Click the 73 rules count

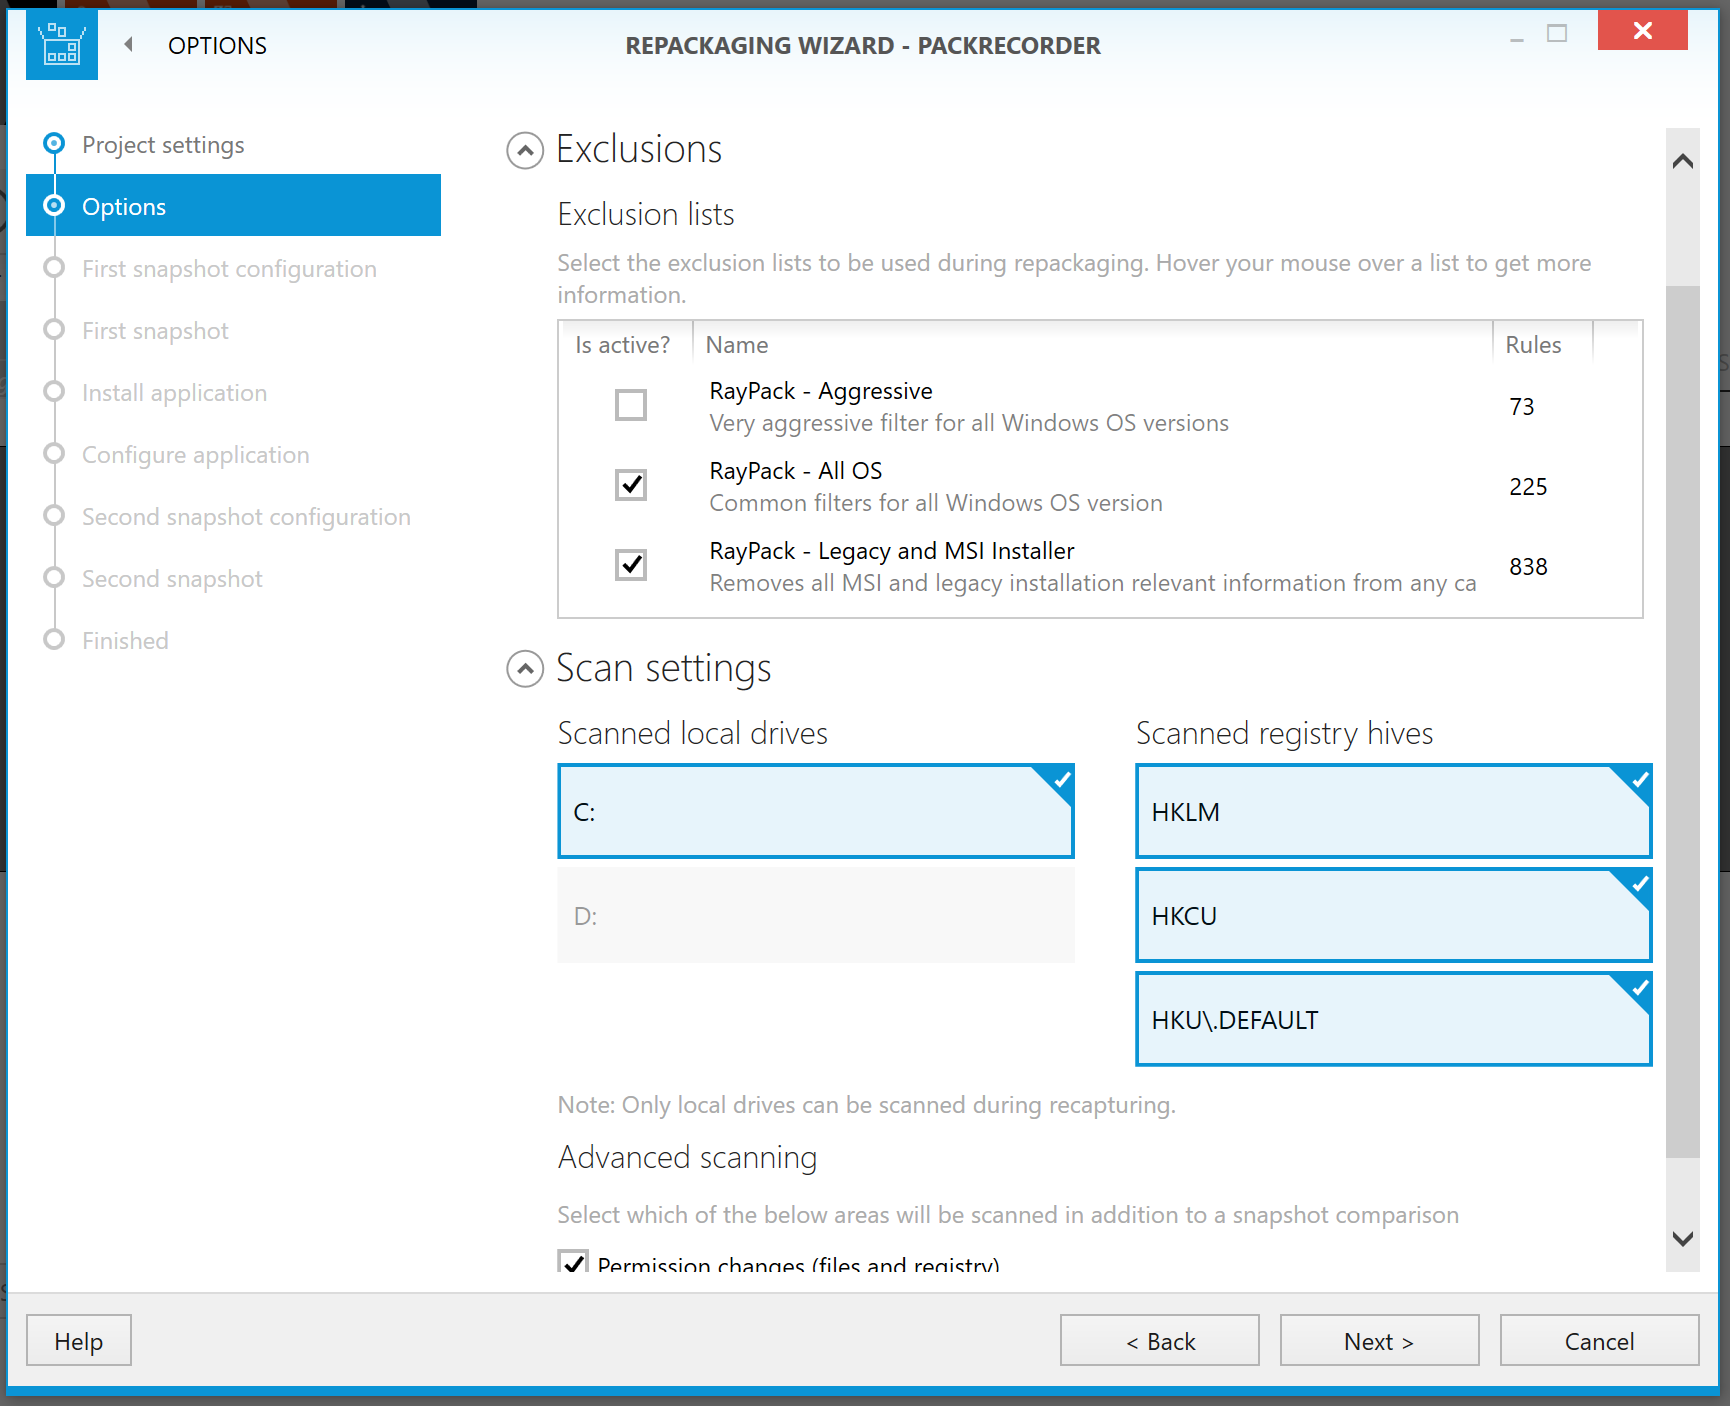[x=1521, y=406]
